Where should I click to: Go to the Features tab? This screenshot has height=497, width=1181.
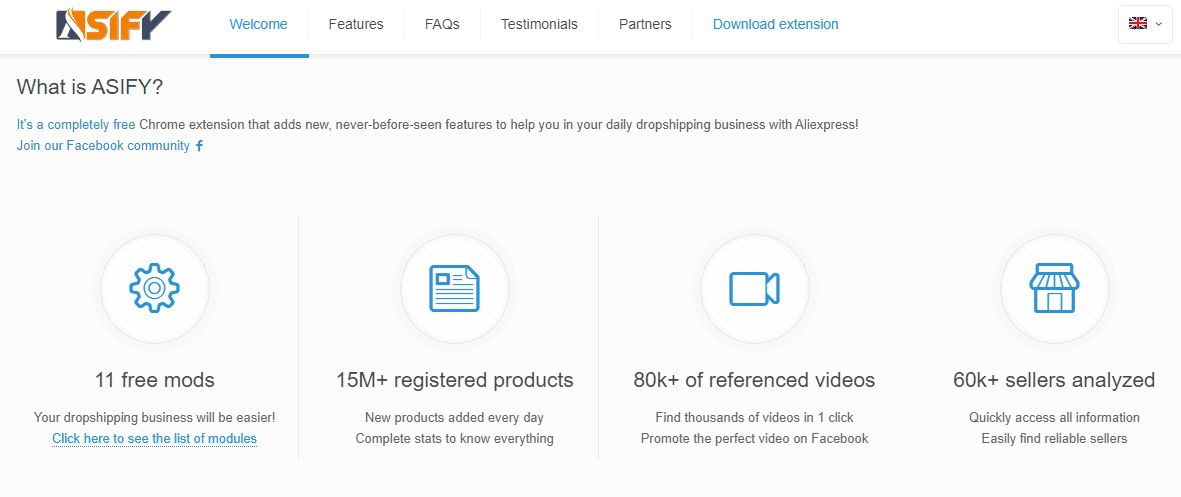(356, 24)
